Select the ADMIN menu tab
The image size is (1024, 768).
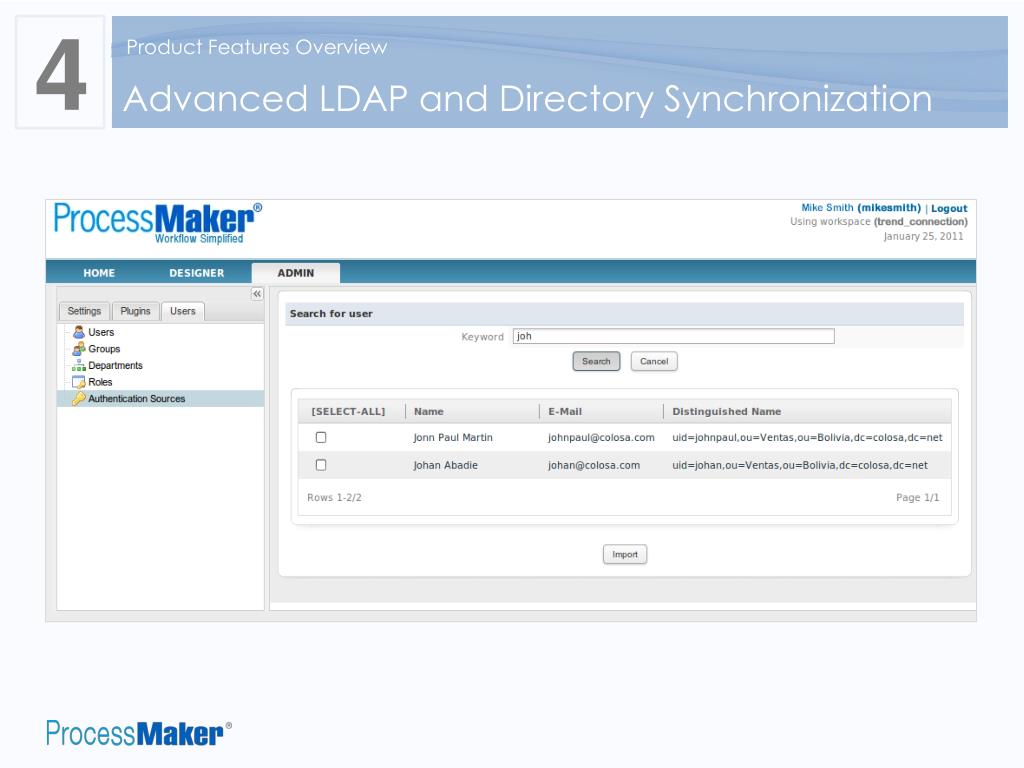click(x=296, y=273)
